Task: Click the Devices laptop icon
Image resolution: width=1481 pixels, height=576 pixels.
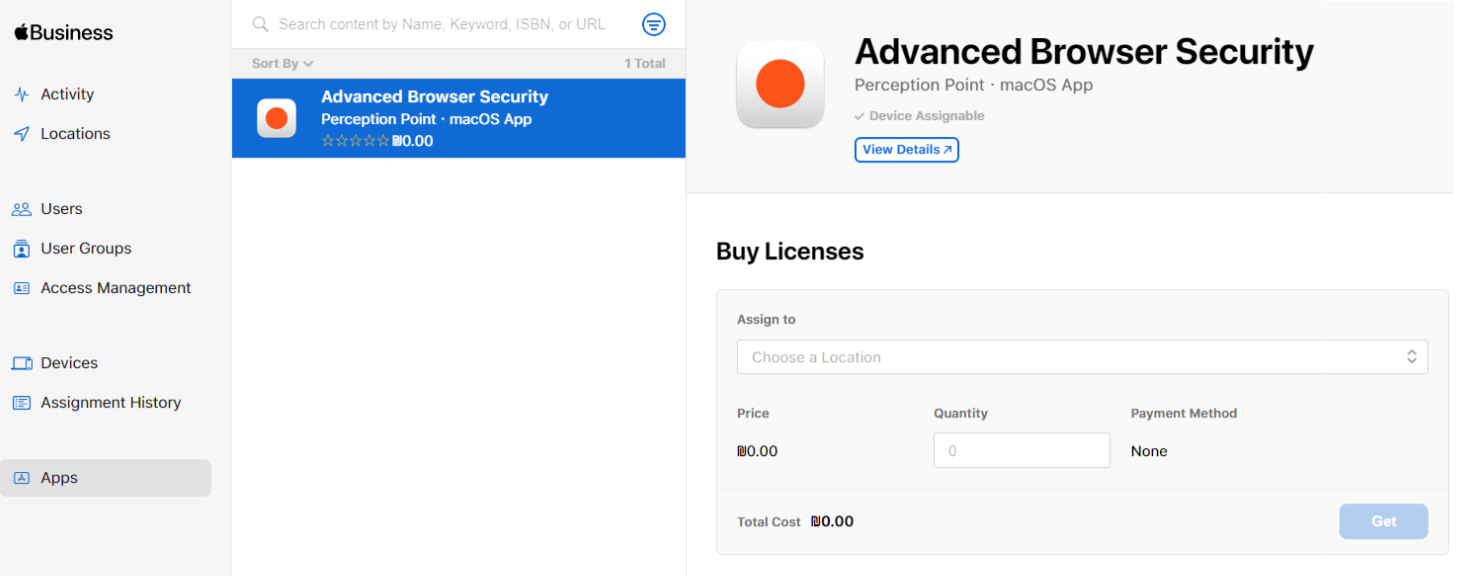Action: (21, 363)
